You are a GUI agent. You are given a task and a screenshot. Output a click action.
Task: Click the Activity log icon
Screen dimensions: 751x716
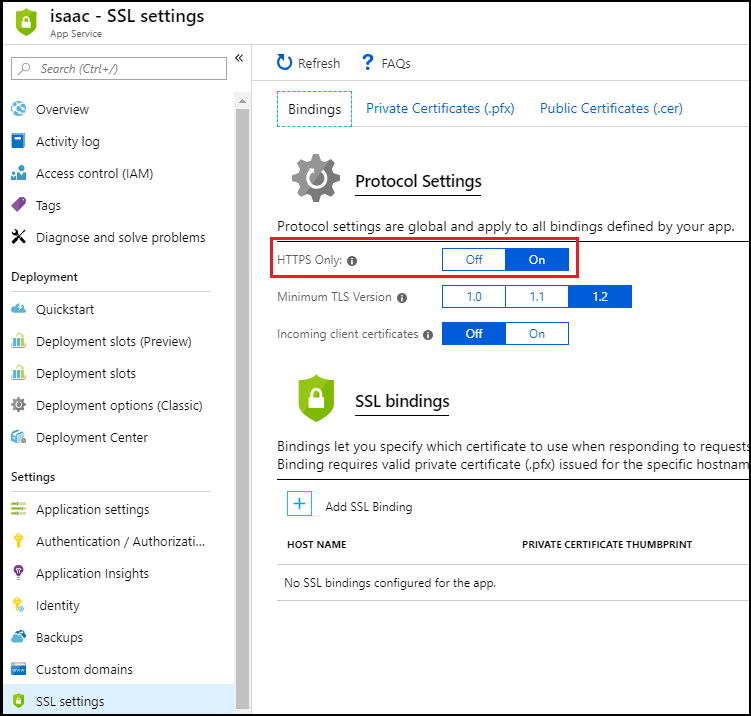18,141
